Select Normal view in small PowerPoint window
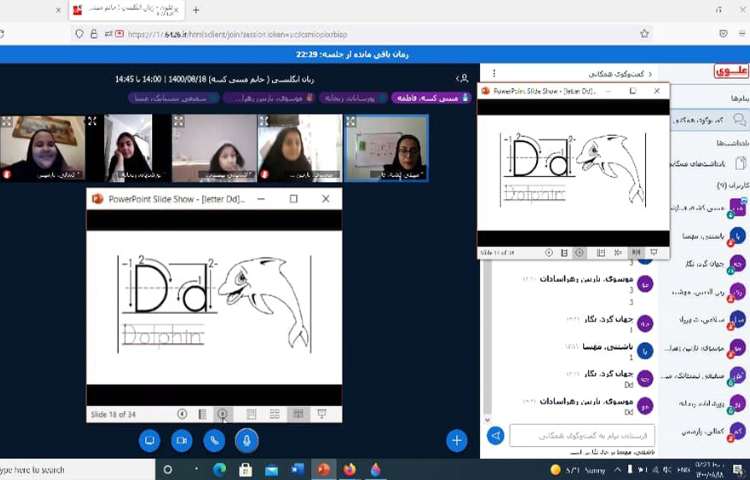Image resolution: width=750 pixels, height=480 pixels. click(x=601, y=252)
